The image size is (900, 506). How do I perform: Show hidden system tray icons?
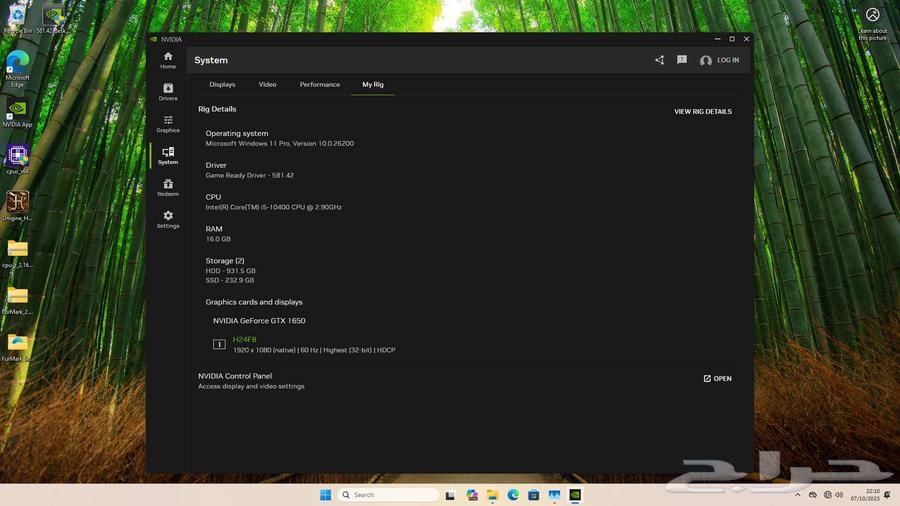point(797,495)
